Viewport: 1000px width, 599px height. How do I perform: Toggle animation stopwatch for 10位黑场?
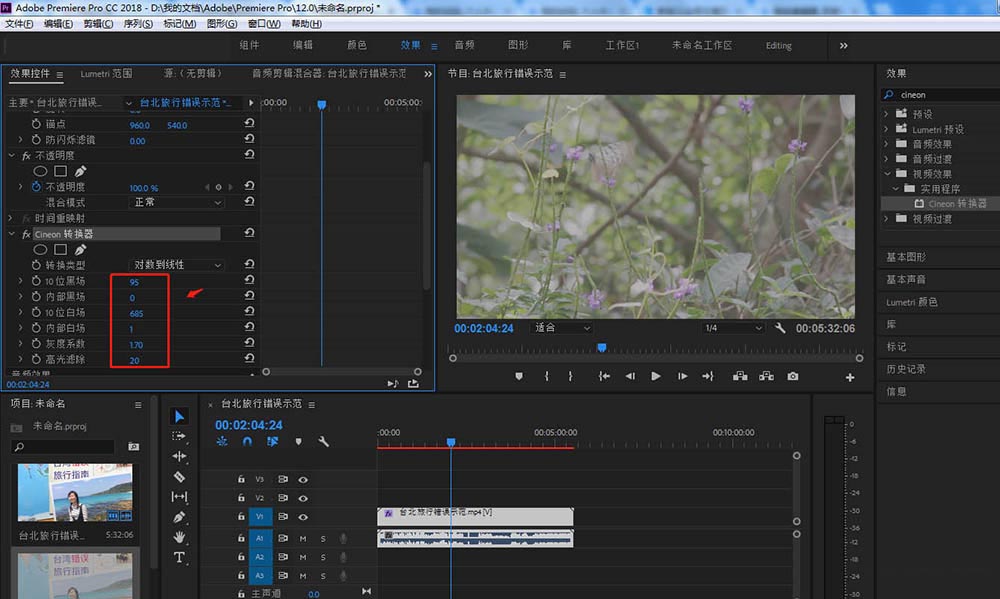36,281
